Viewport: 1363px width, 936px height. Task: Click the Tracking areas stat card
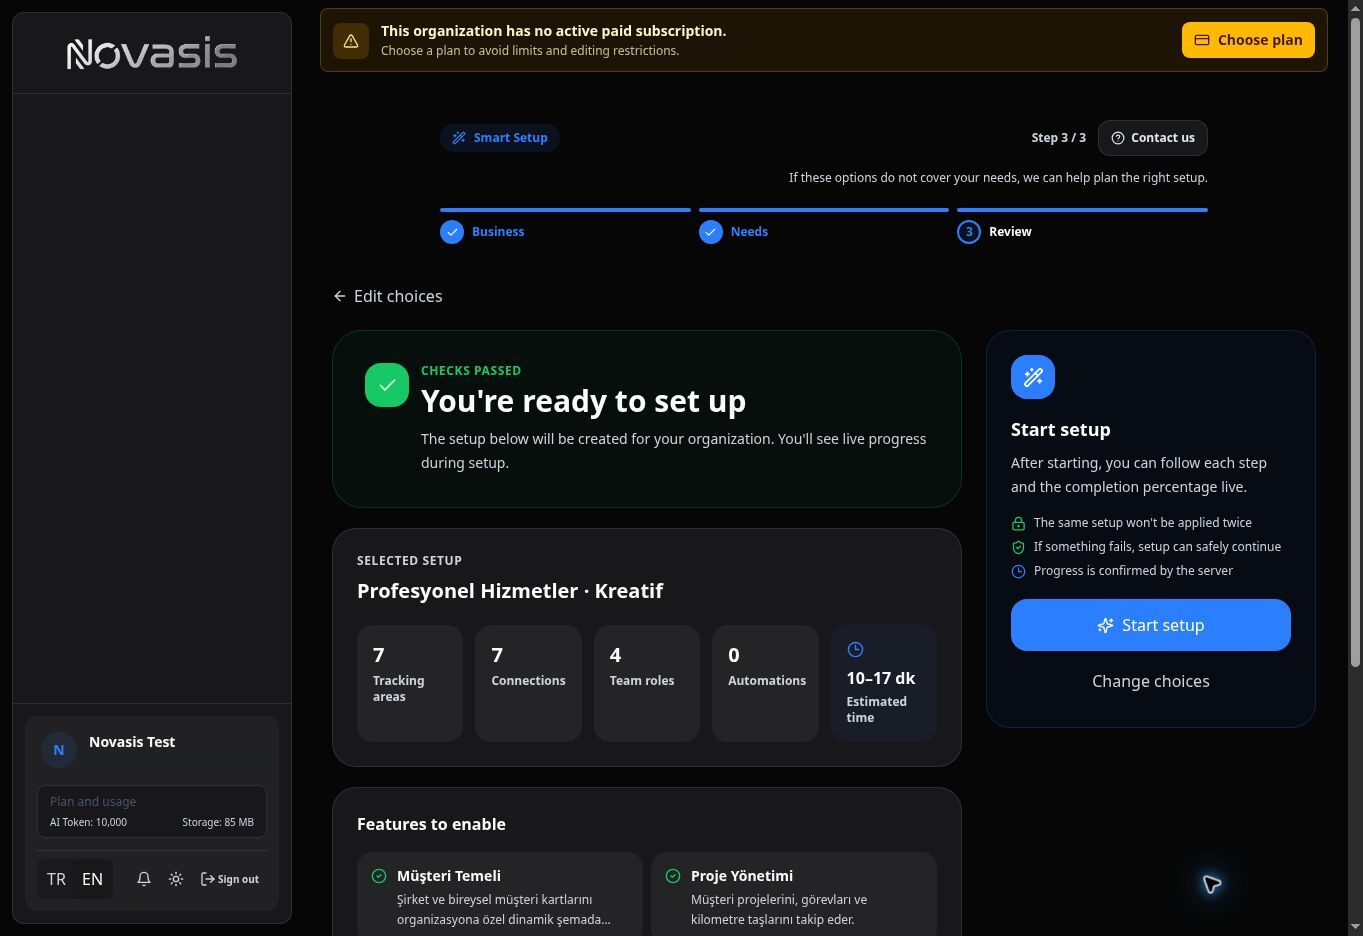410,684
